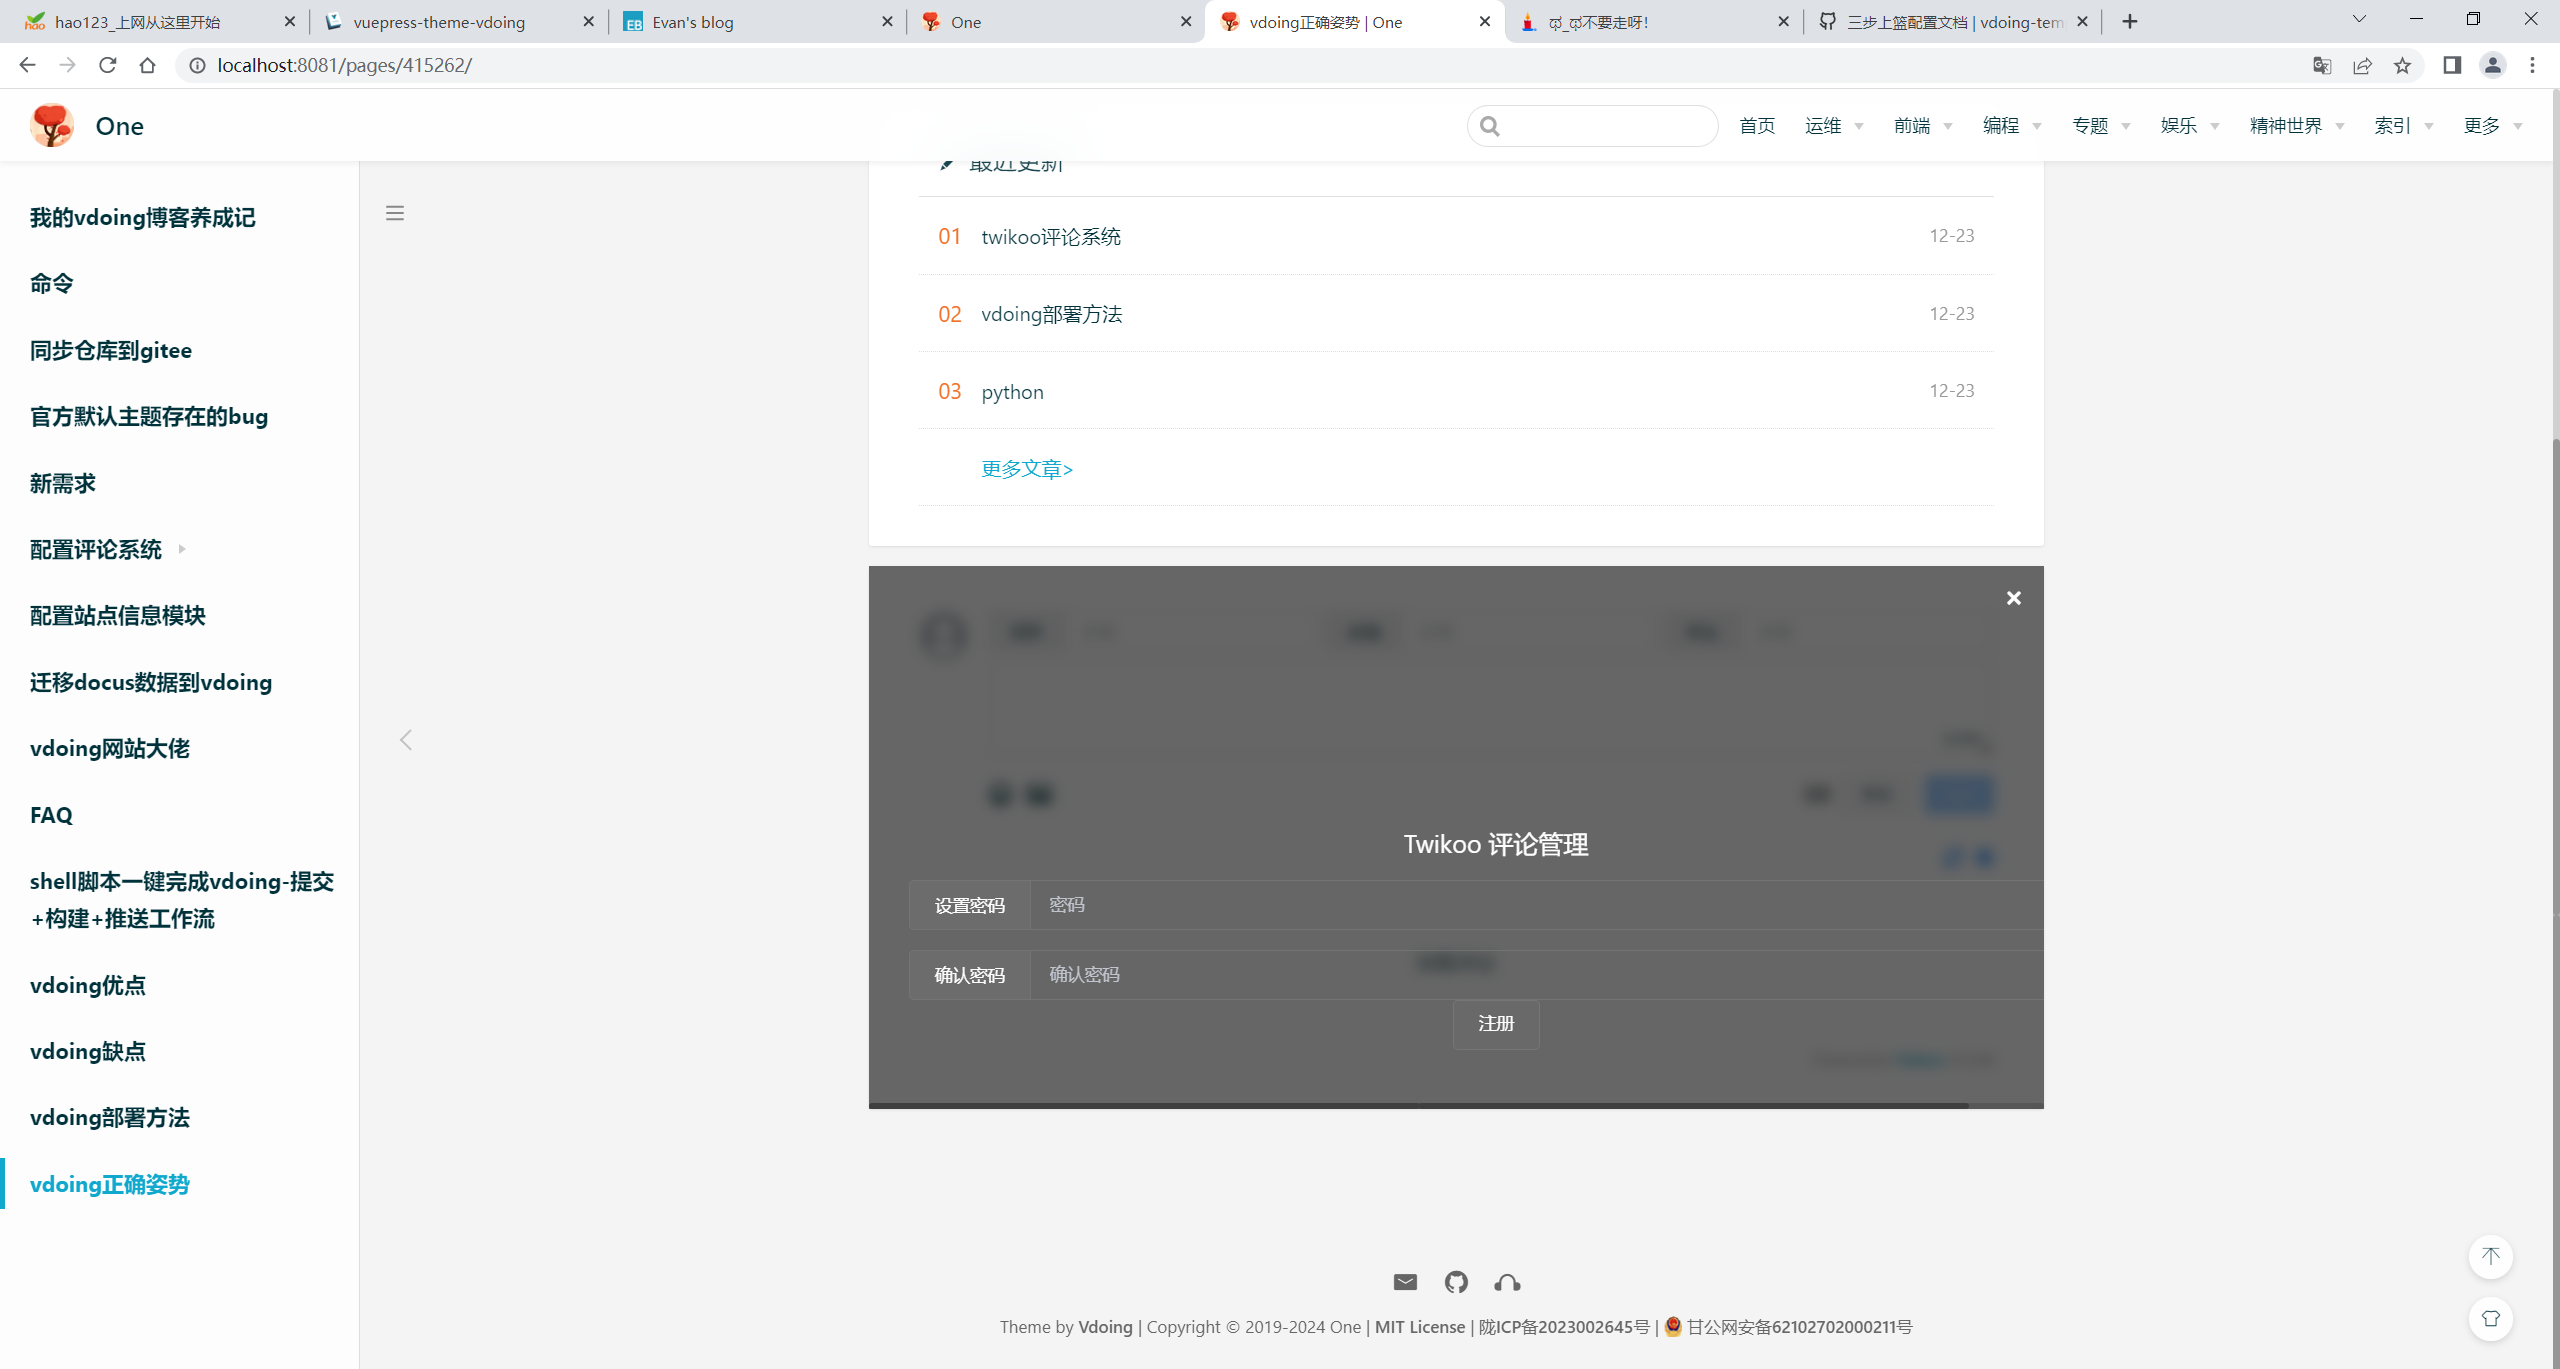Open 更多文章 link
Viewport: 2560px width, 1369px height.
(1027, 469)
